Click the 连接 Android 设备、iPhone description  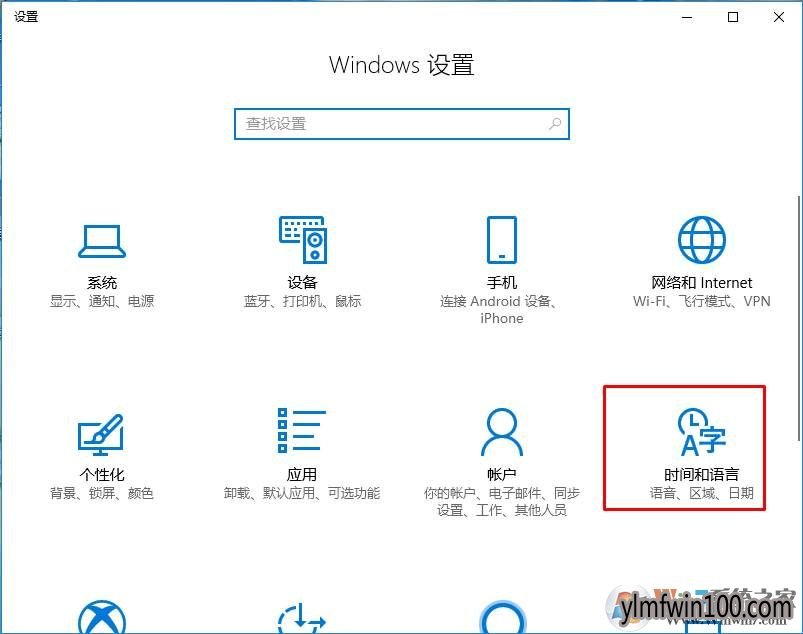point(498,309)
